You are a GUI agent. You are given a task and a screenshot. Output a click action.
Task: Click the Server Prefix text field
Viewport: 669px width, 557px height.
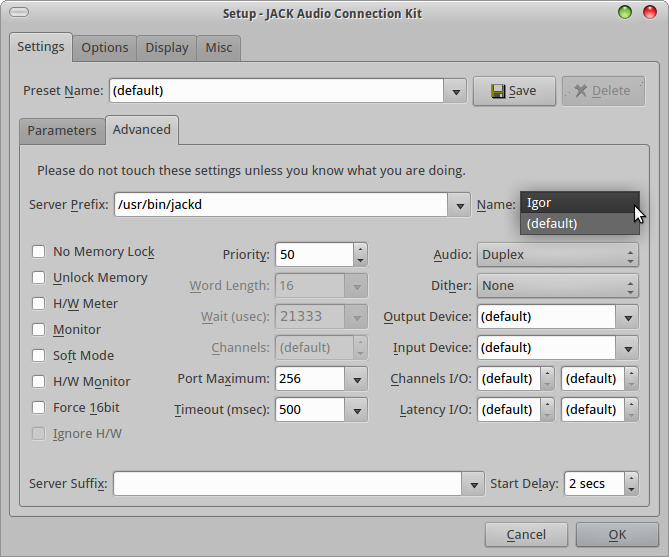281,205
